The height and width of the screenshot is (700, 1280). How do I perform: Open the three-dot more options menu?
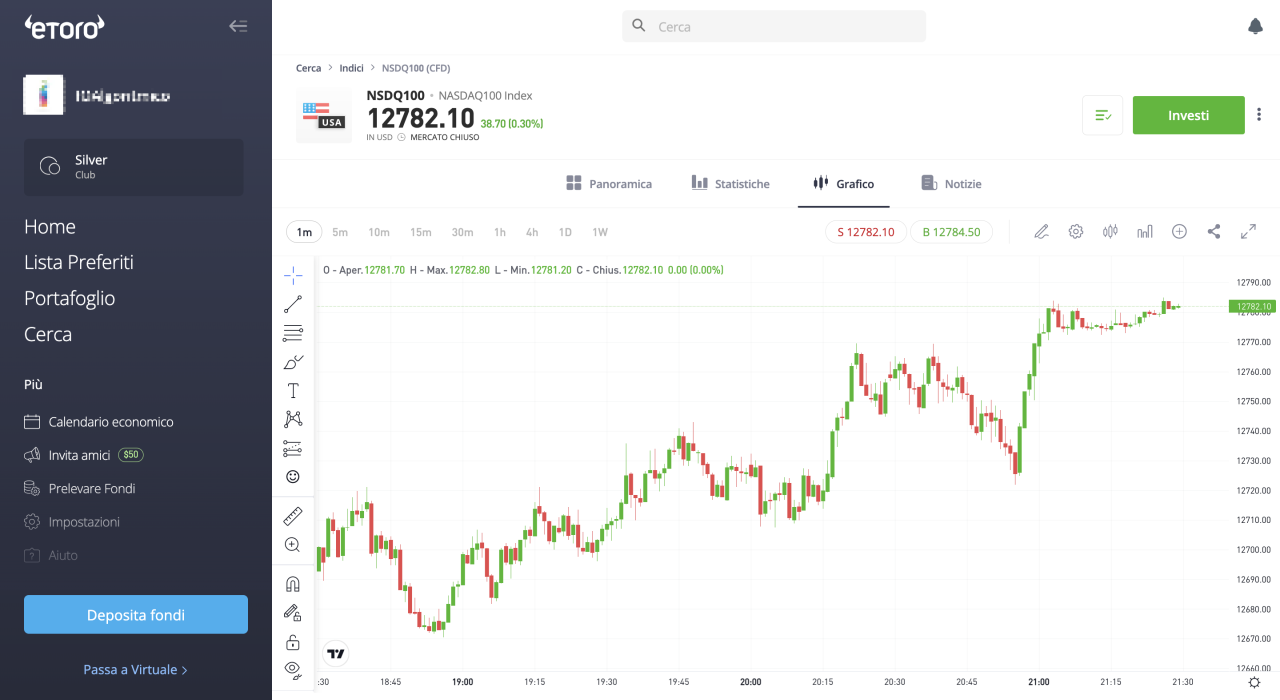coord(1259,115)
